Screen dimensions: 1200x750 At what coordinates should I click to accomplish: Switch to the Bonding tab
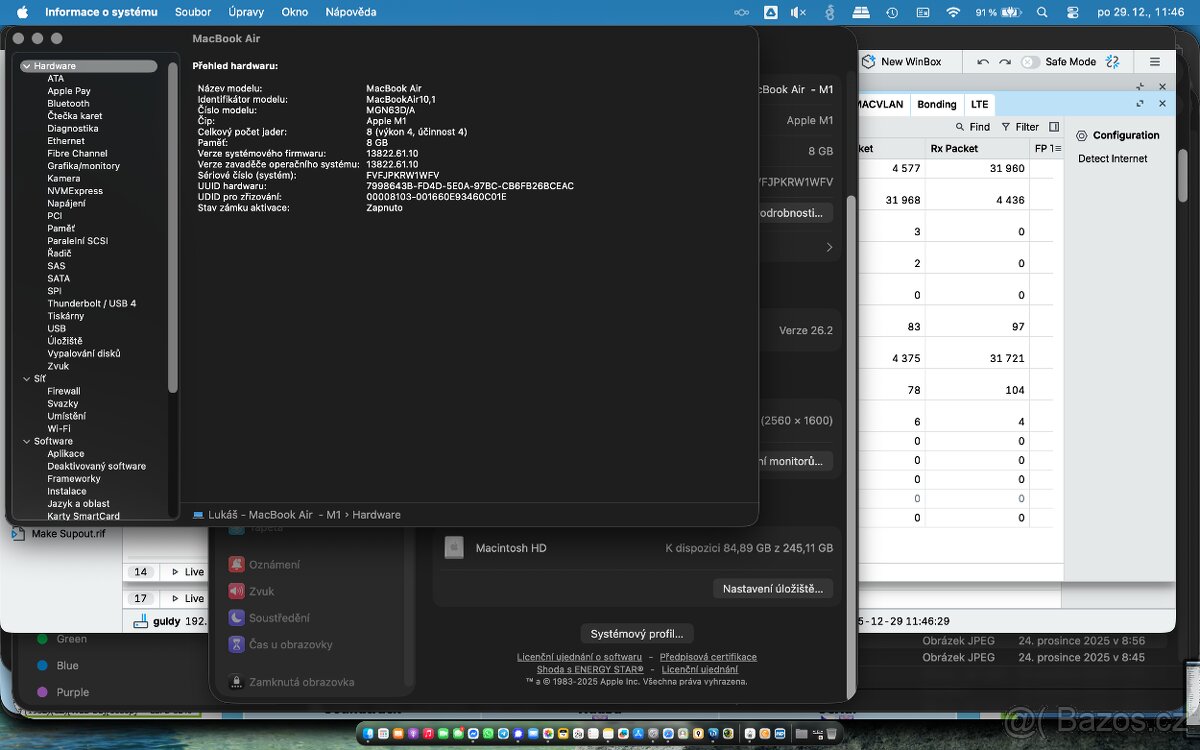[x=936, y=104]
